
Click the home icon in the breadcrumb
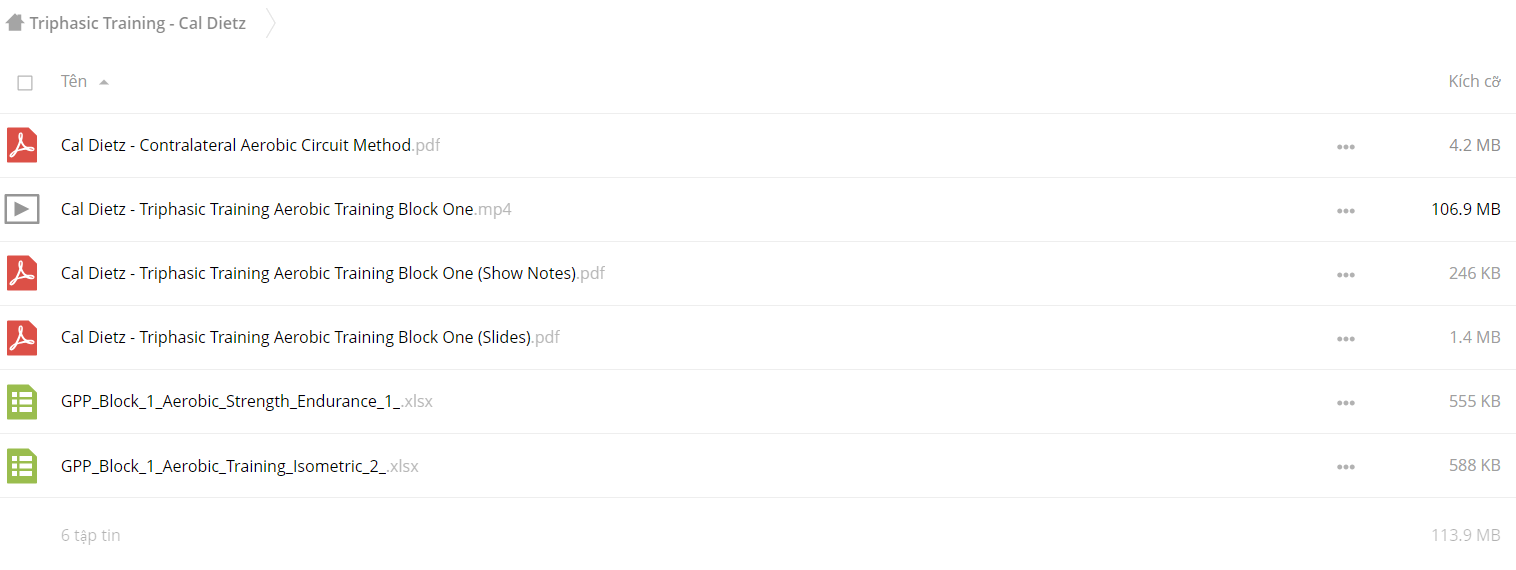coord(15,23)
